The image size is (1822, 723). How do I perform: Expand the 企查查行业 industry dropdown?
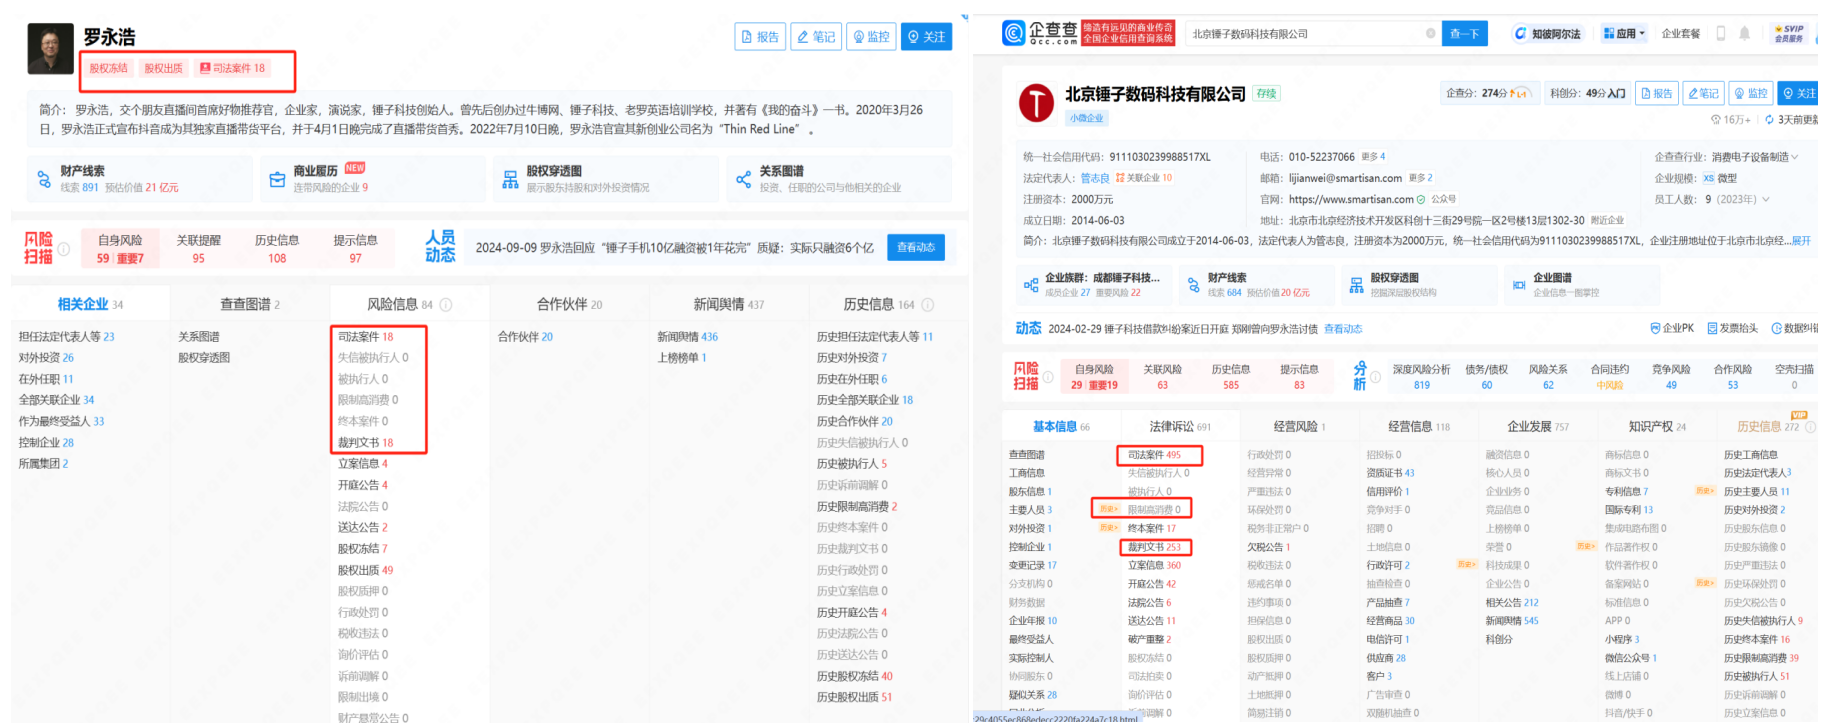[x=1794, y=157]
